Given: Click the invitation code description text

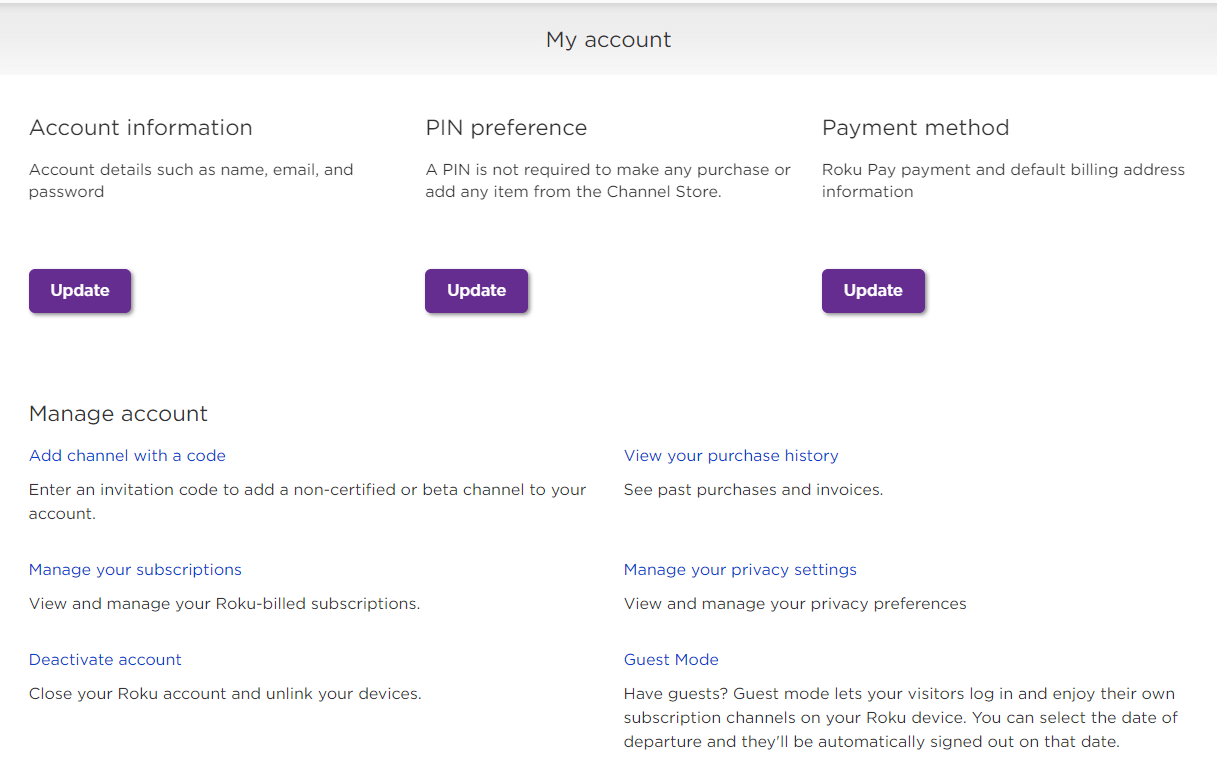Looking at the screenshot, I should click(307, 501).
